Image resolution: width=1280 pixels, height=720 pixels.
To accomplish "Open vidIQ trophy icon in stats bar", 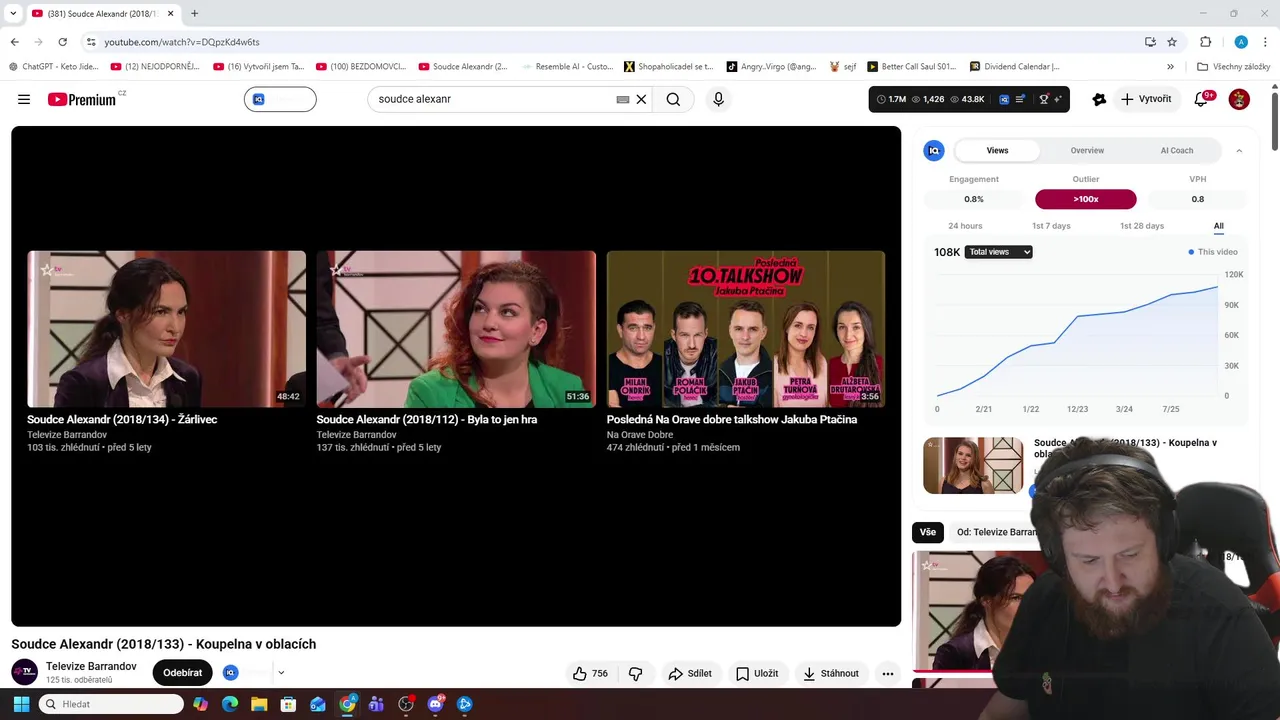I will (1044, 99).
